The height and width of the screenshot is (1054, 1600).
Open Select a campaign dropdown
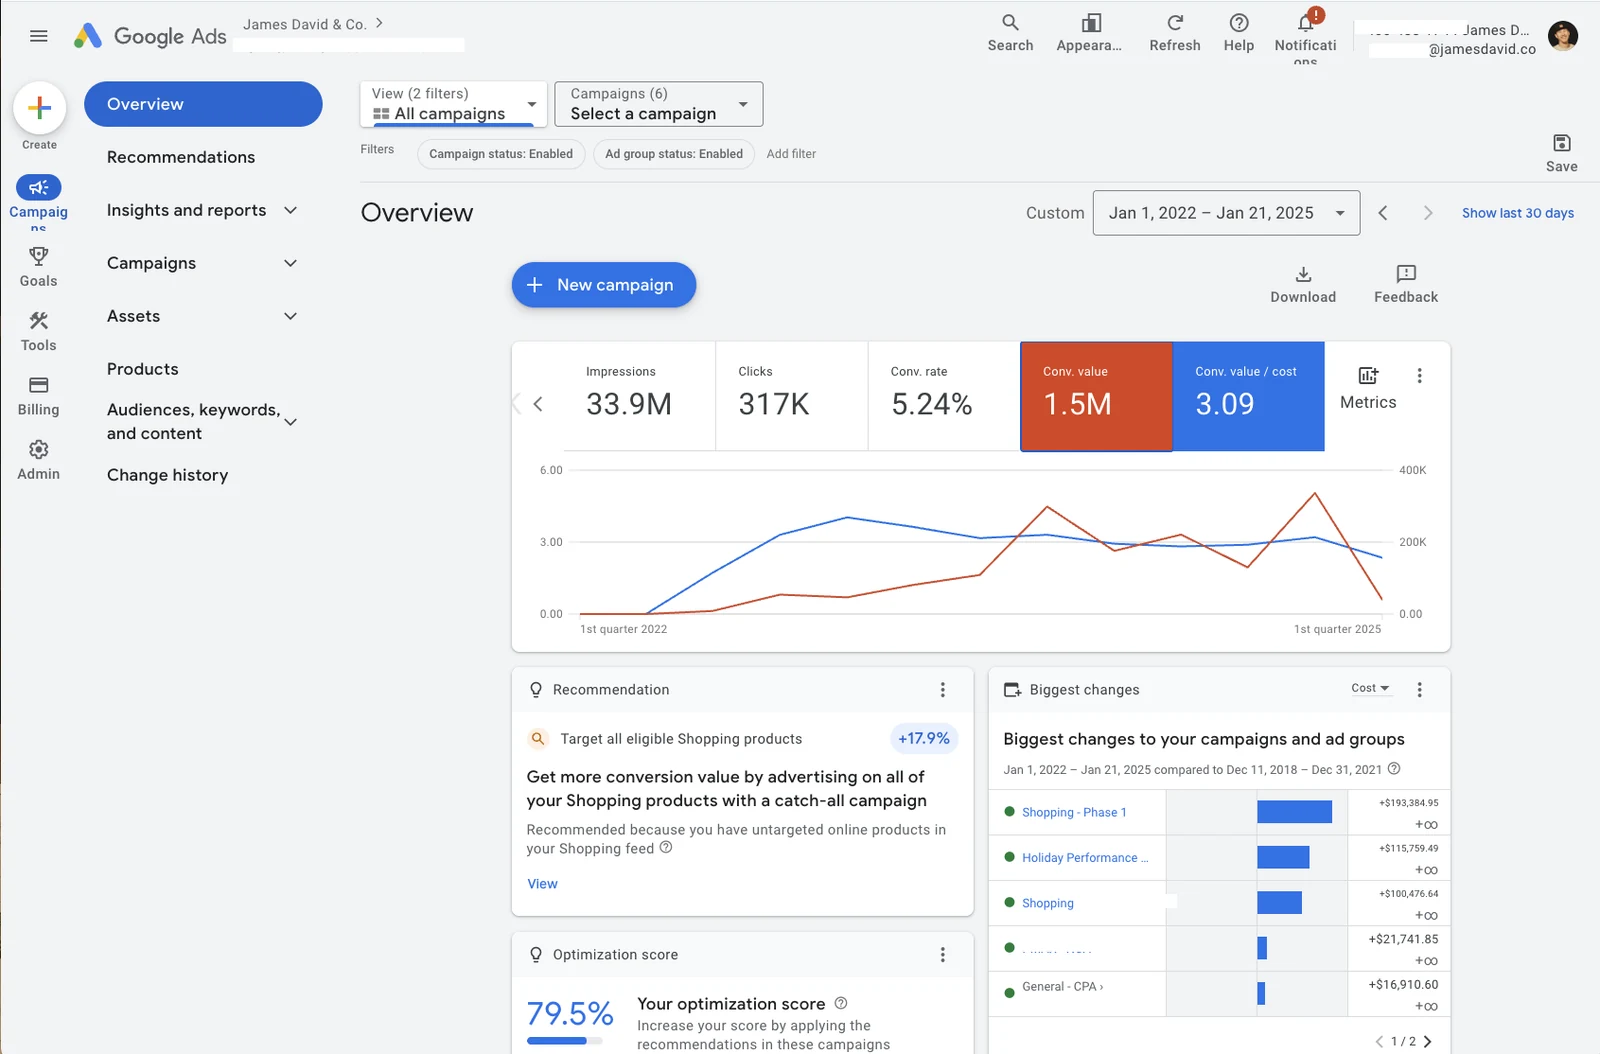pyautogui.click(x=659, y=104)
